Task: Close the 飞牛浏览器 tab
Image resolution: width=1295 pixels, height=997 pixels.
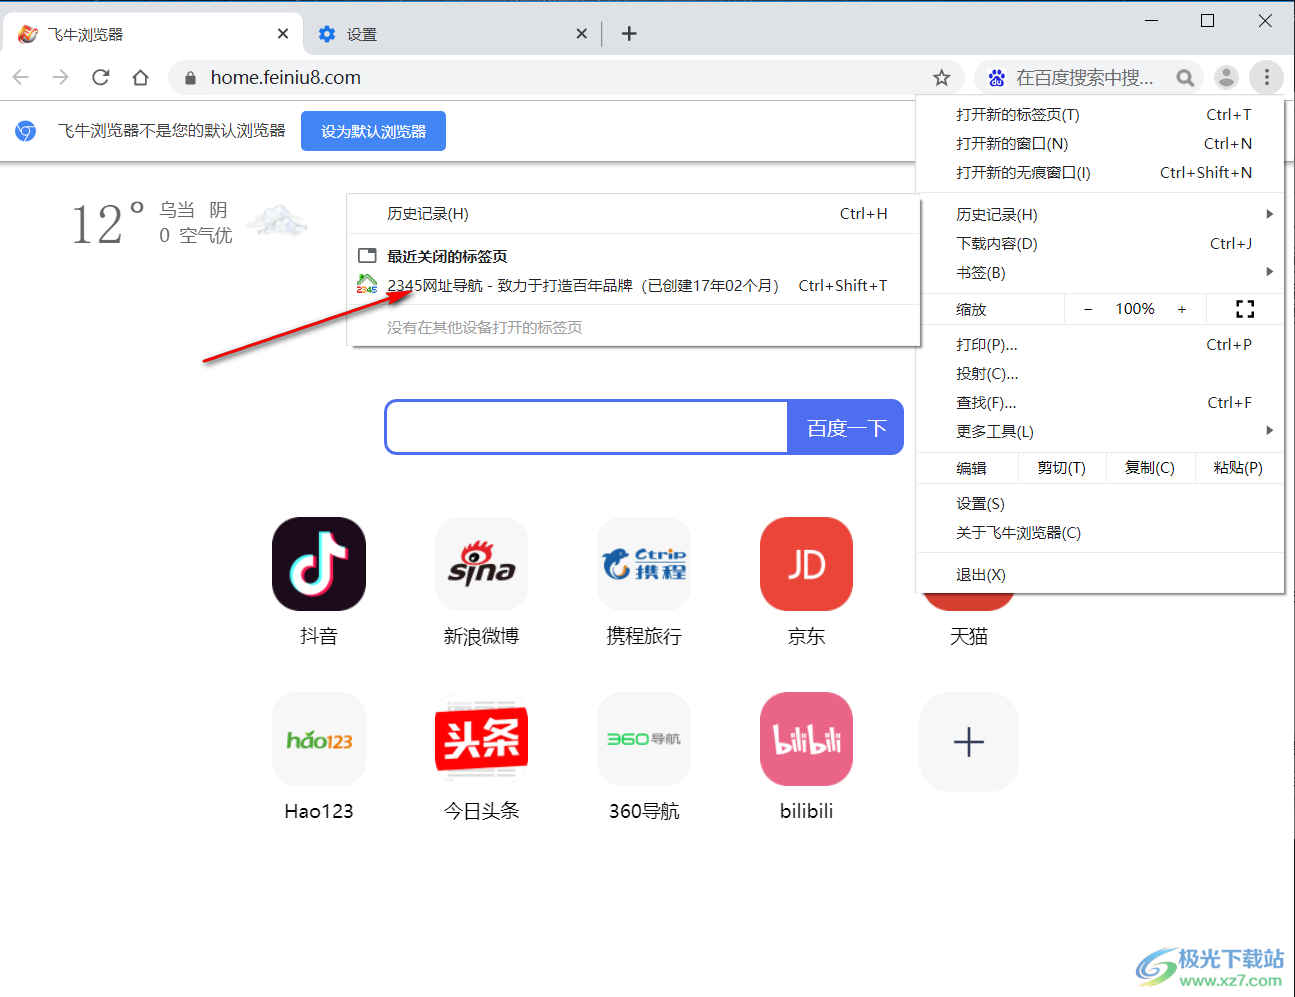Action: pos(283,34)
